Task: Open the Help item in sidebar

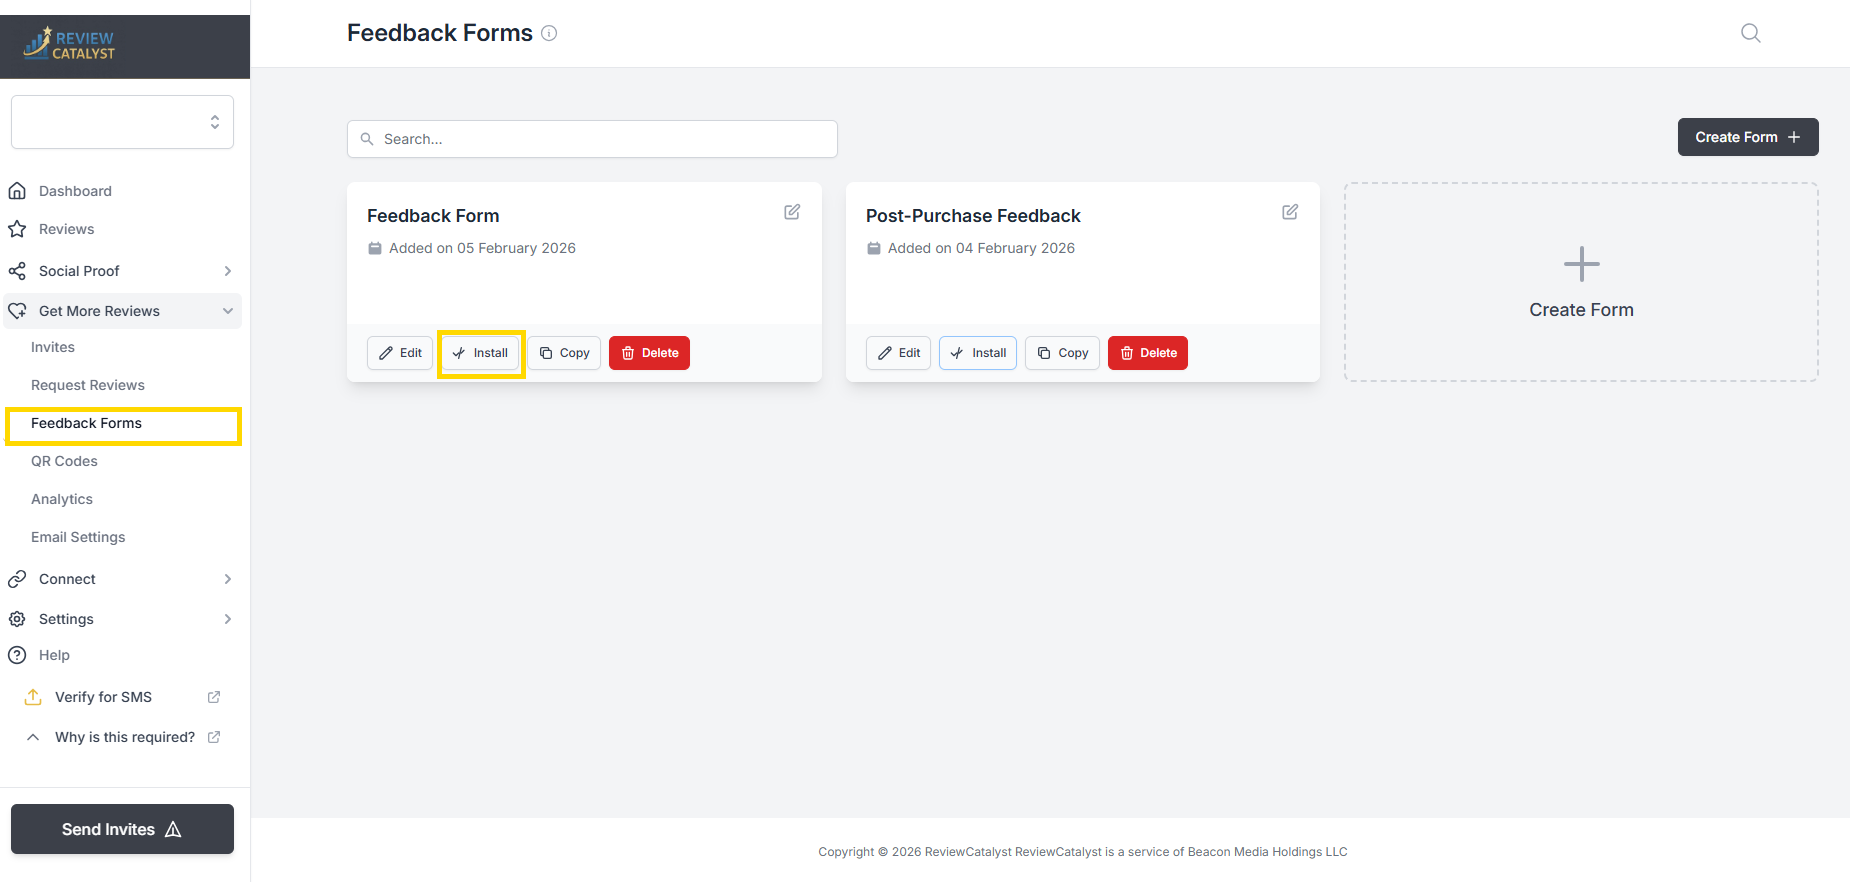Action: tap(54, 655)
